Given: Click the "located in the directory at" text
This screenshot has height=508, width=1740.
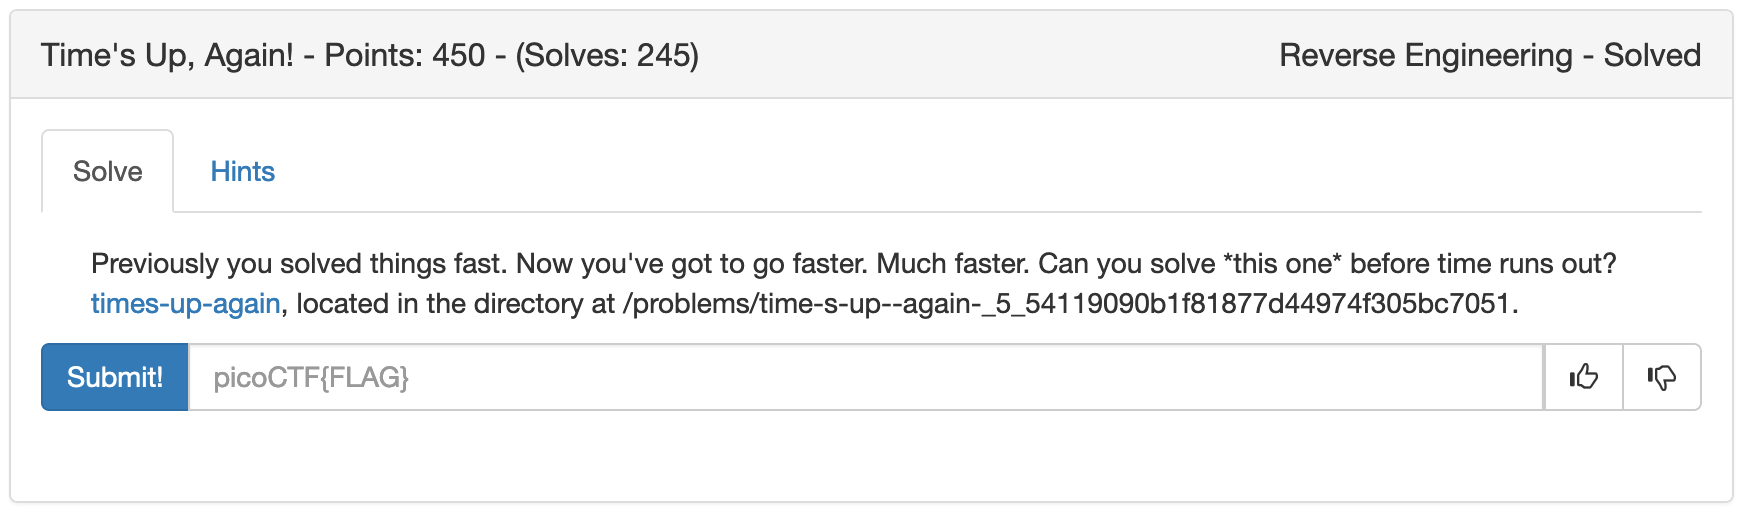Looking at the screenshot, I should [455, 303].
